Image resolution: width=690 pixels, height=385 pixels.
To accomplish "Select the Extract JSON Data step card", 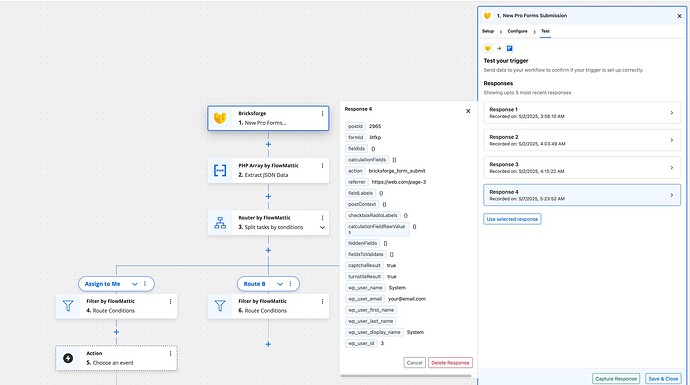I will (x=268, y=170).
